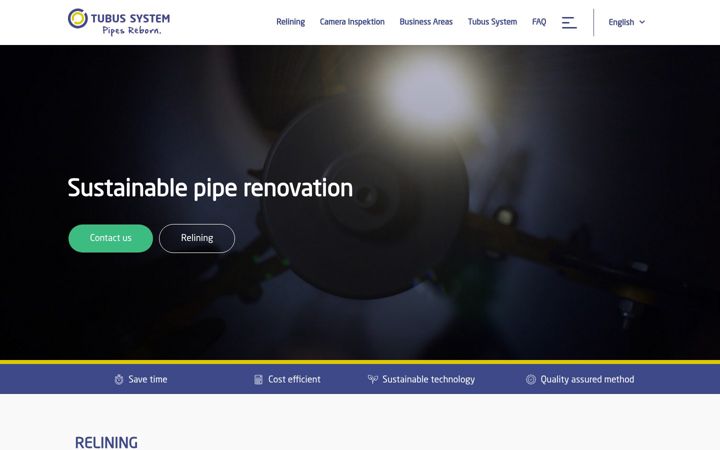Click the 'Sustainable pipe renovation' headline
The image size is (720, 450).
210,188
